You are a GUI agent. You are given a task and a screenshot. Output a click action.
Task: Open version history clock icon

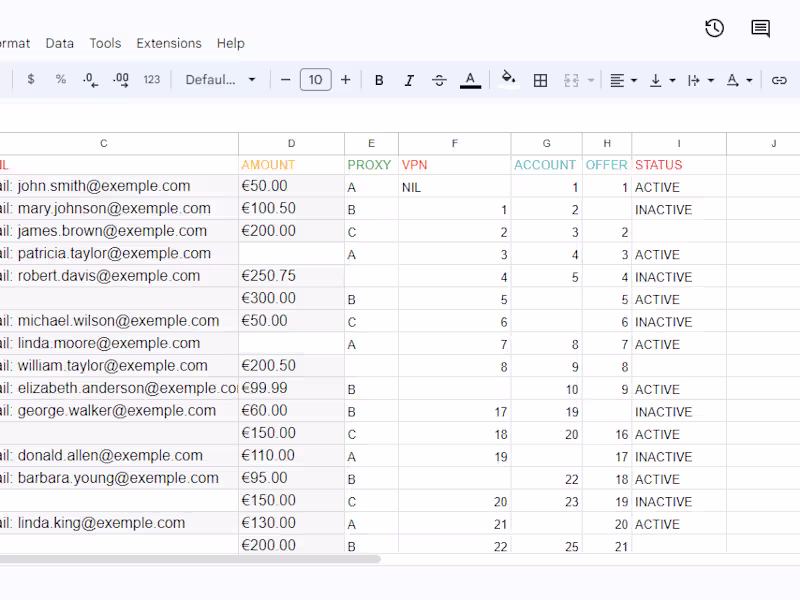click(714, 29)
